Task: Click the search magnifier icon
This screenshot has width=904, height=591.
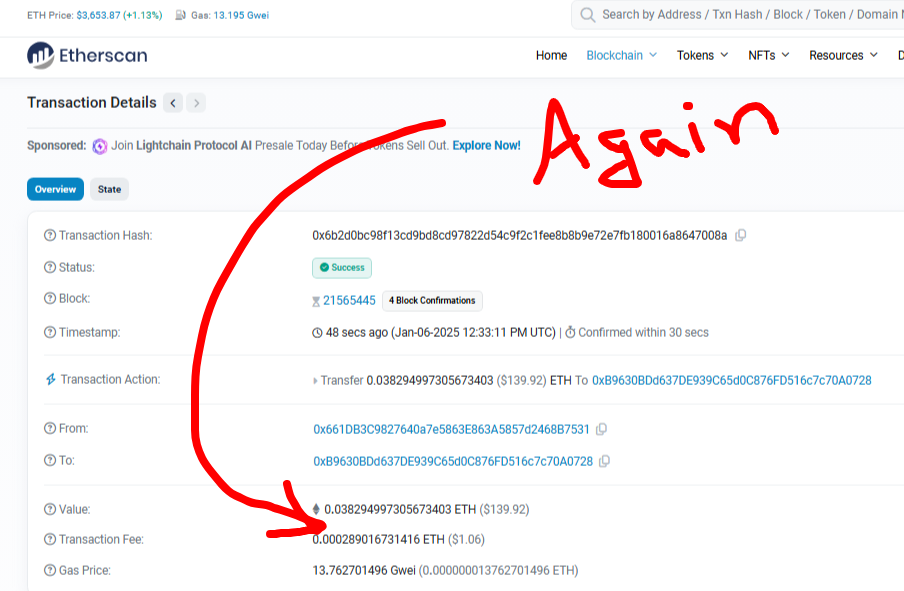Action: point(587,14)
